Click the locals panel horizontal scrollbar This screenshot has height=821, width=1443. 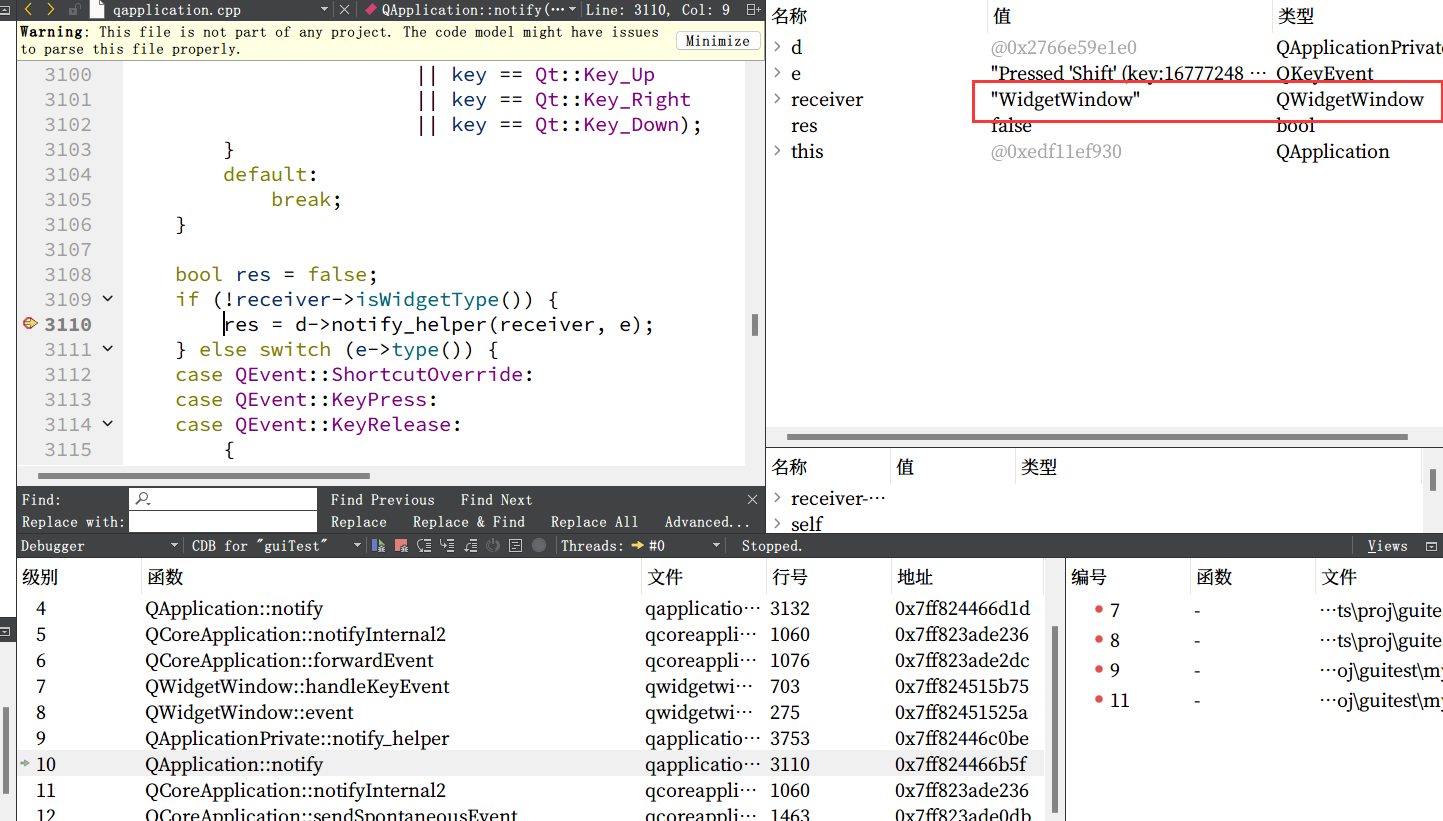coord(1097,437)
